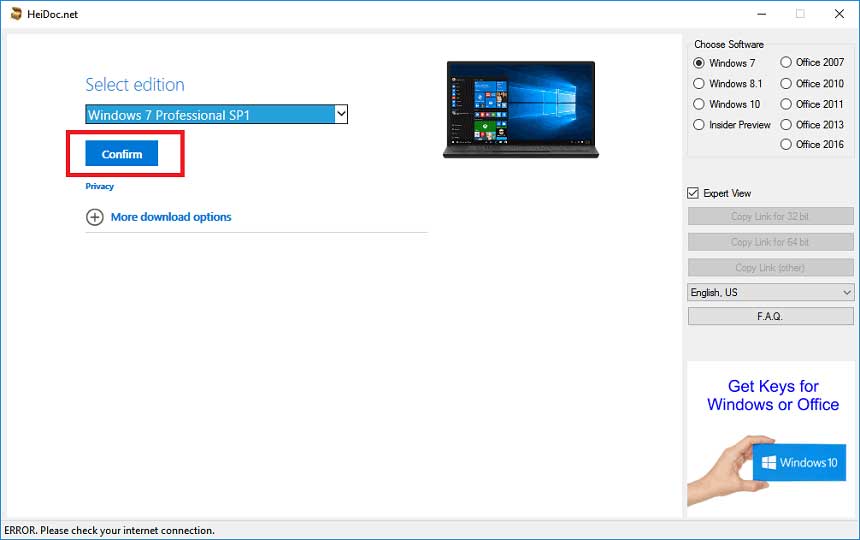
Task: Click the Get Keys for Windows or Office ad
Action: pyautogui.click(x=771, y=439)
